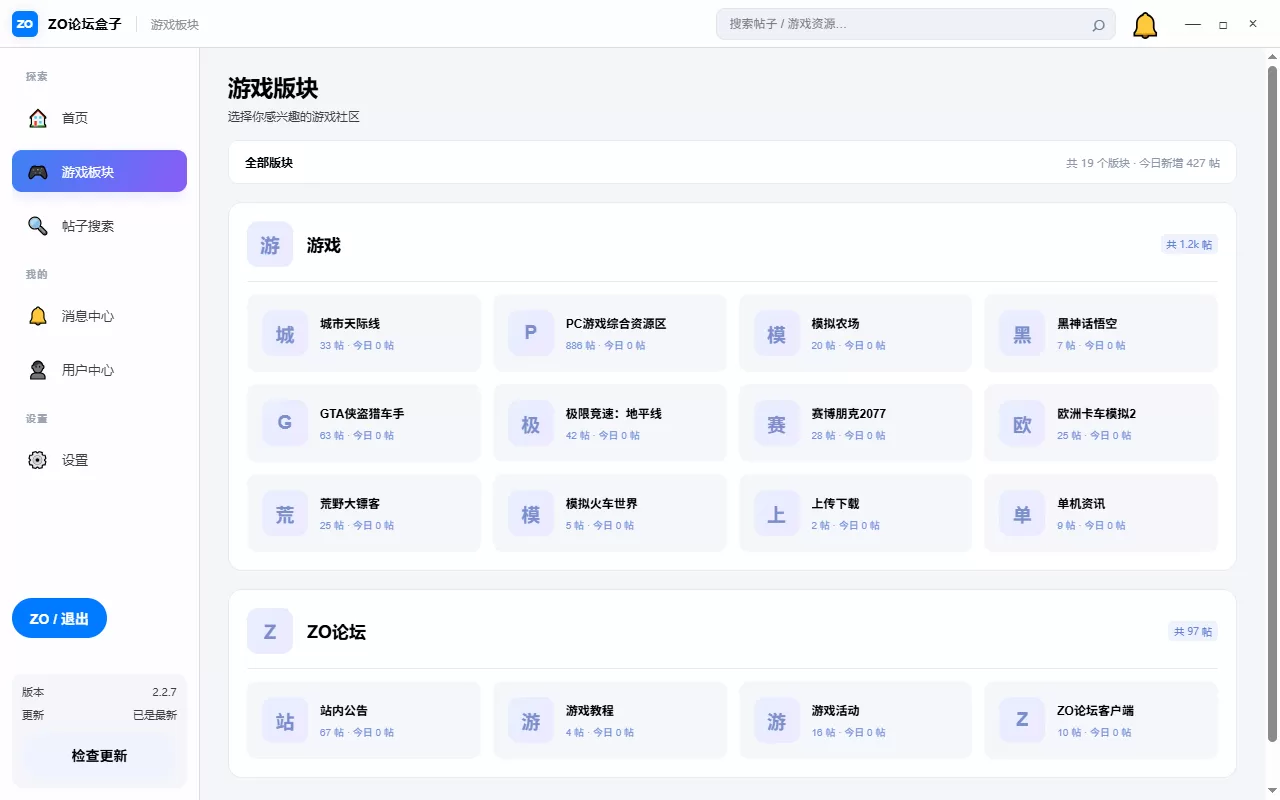This screenshot has height=800, width=1280.
Task: Click the gamepad icon for 游戏板块
Action: [x=38, y=172]
